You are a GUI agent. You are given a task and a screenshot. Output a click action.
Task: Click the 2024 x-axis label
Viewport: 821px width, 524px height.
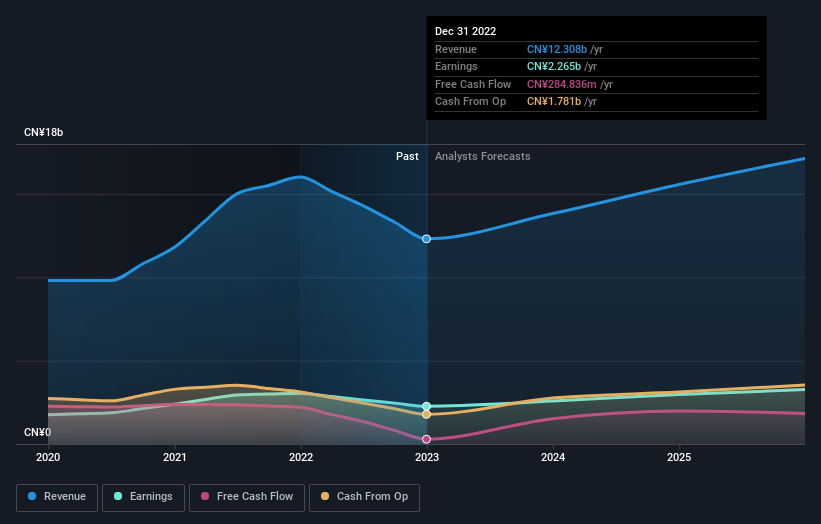click(x=553, y=458)
